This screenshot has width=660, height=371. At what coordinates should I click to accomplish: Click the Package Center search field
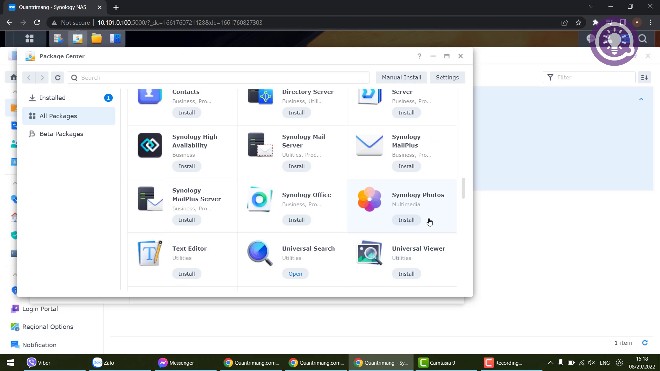click(x=218, y=77)
